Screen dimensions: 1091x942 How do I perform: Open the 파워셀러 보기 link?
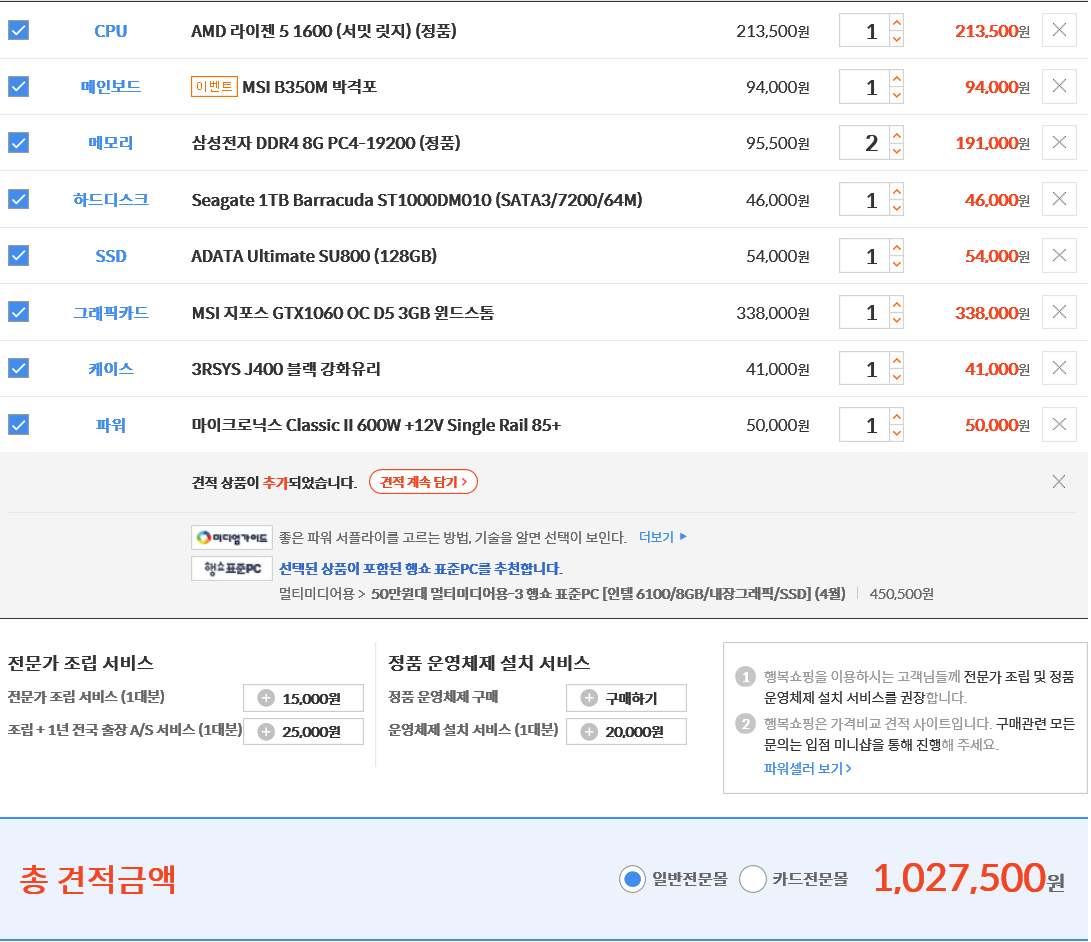tap(808, 768)
